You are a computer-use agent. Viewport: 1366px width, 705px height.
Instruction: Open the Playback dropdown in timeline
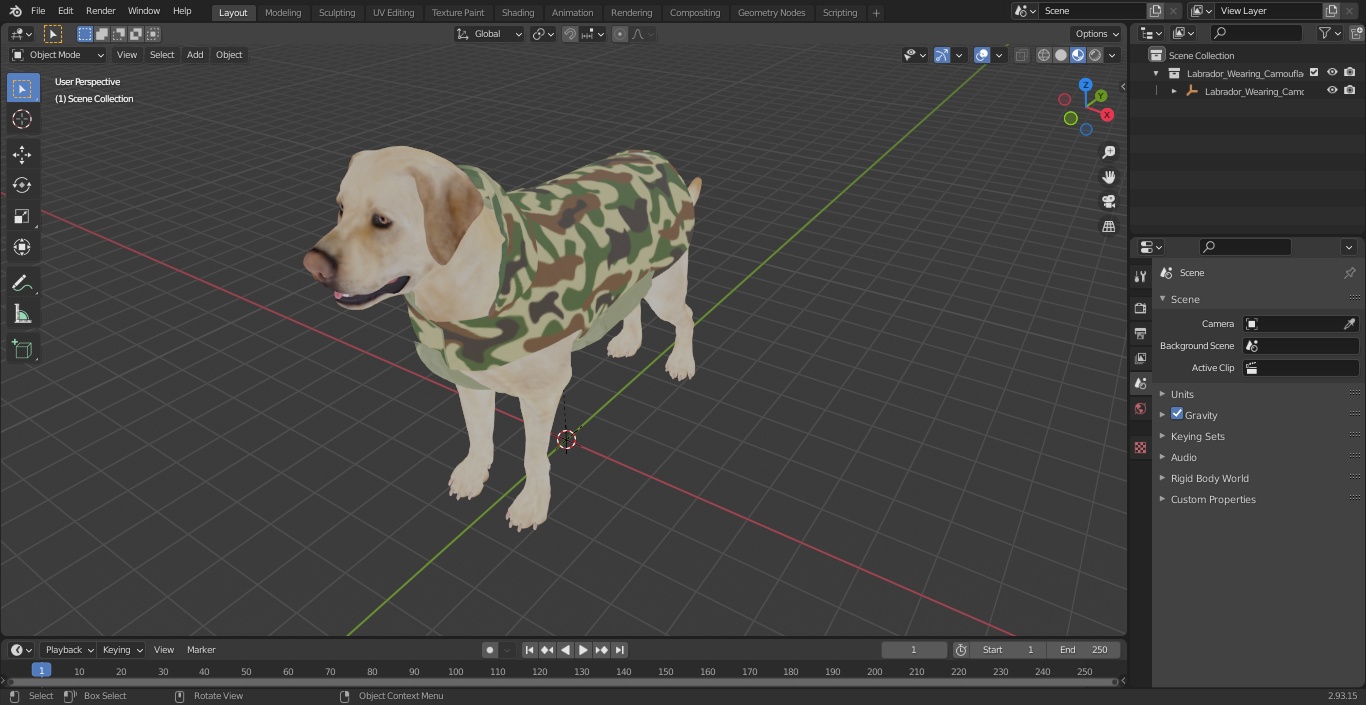(x=68, y=650)
